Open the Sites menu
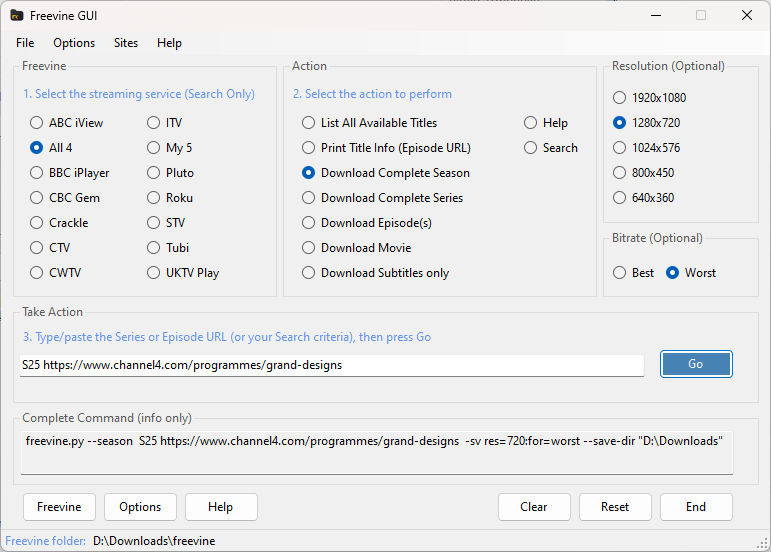 (x=126, y=43)
